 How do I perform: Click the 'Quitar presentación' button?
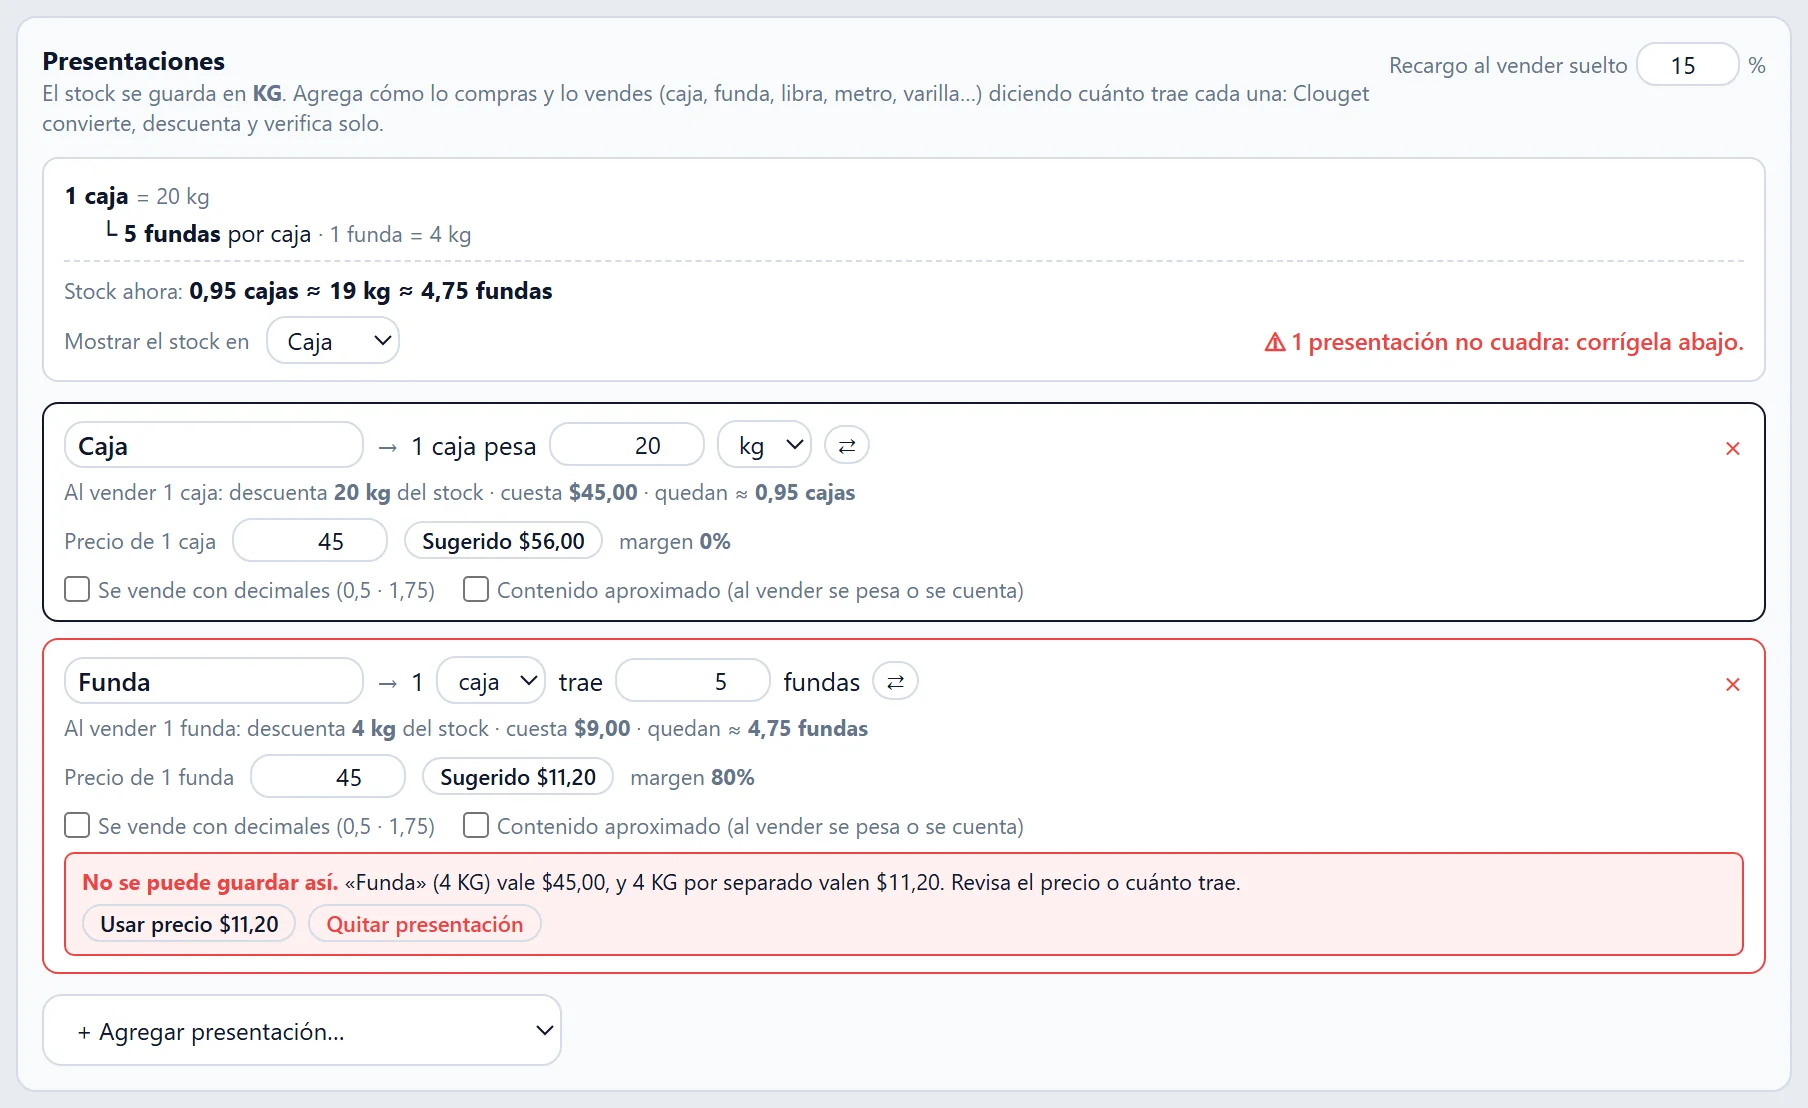(x=425, y=924)
